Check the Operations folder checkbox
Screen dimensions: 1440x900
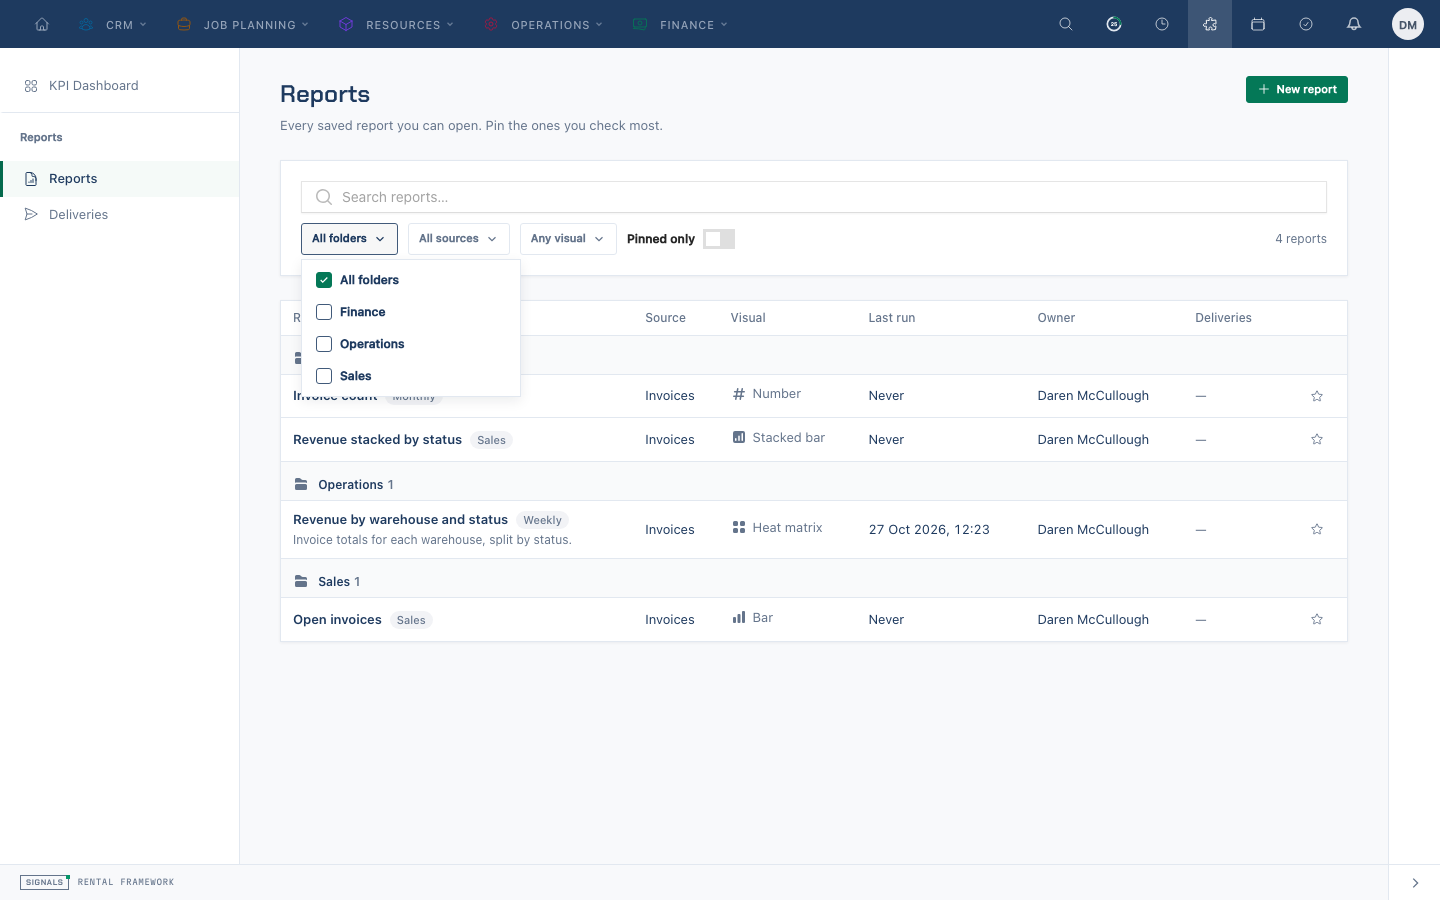click(x=324, y=344)
